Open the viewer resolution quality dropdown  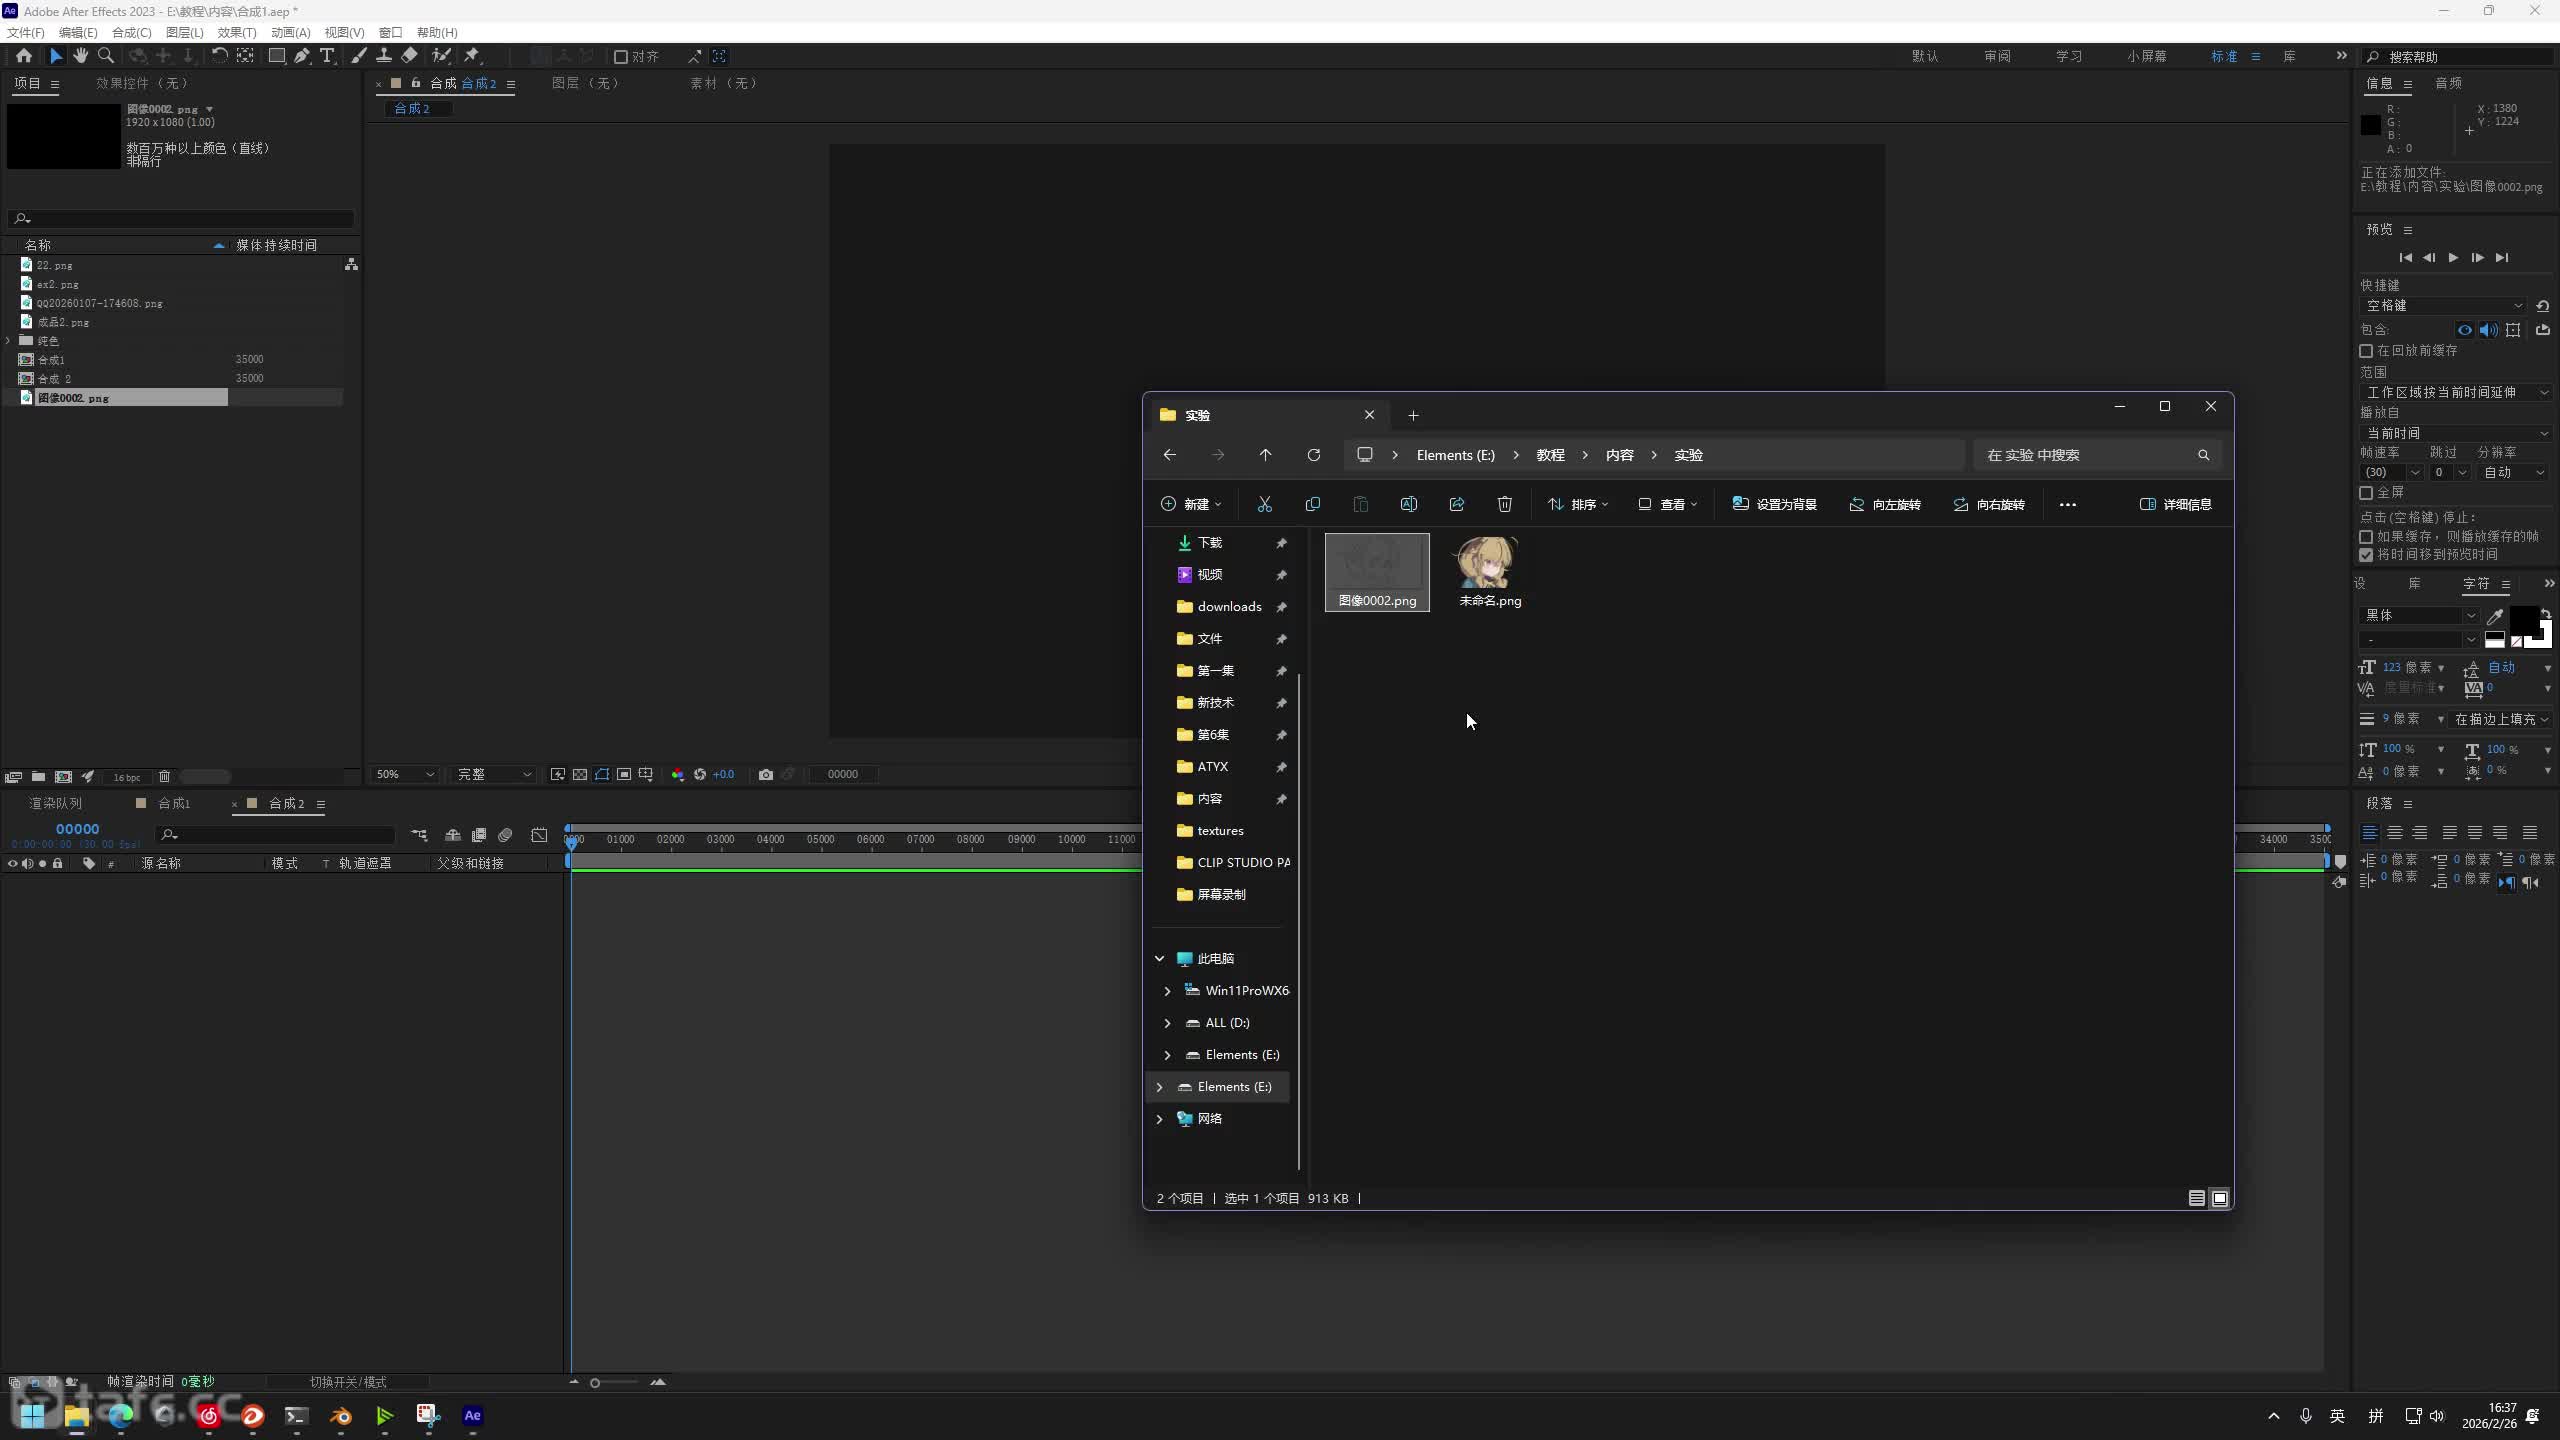(x=494, y=774)
